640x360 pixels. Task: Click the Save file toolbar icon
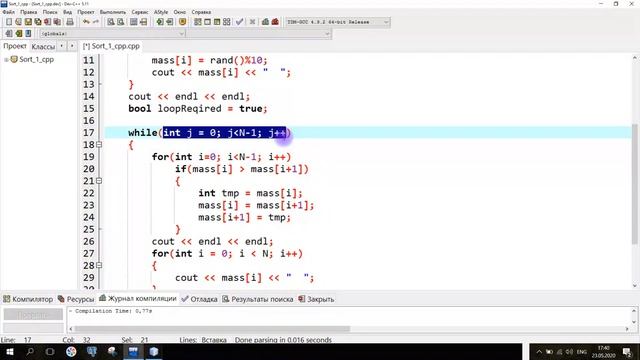(28, 22)
